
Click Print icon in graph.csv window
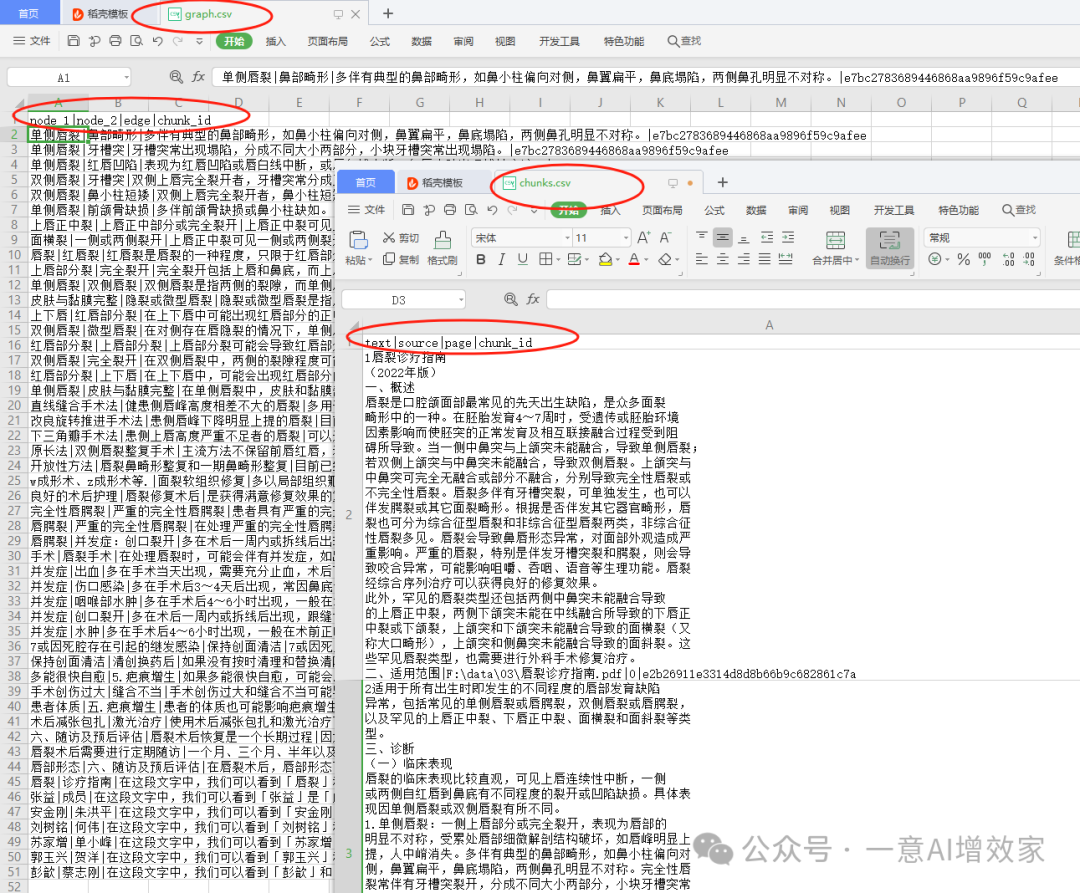115,41
